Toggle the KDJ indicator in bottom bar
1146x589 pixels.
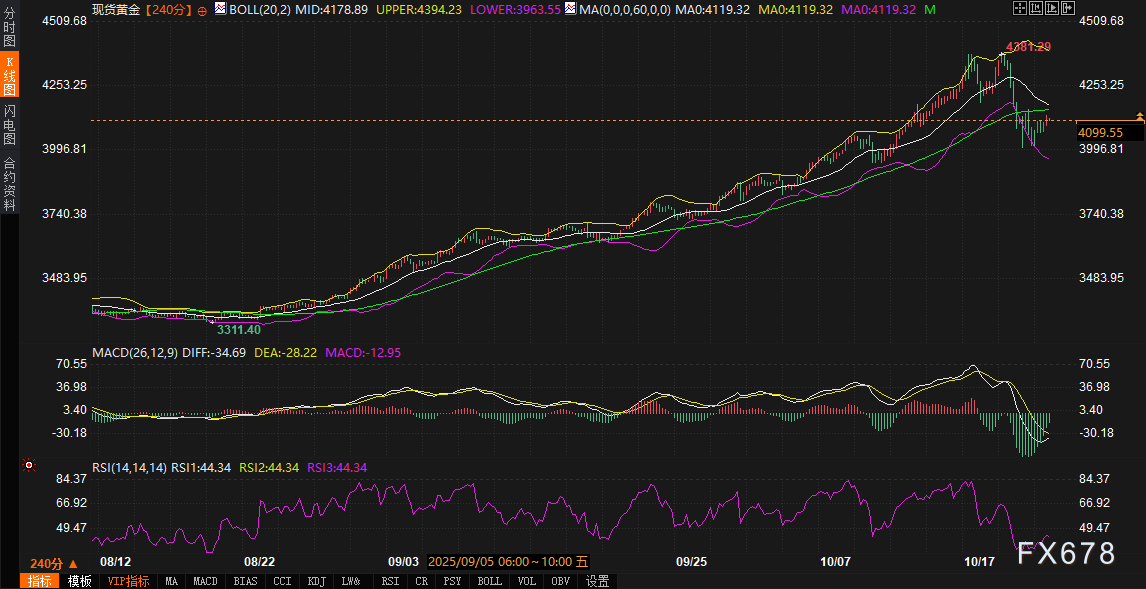coord(316,581)
